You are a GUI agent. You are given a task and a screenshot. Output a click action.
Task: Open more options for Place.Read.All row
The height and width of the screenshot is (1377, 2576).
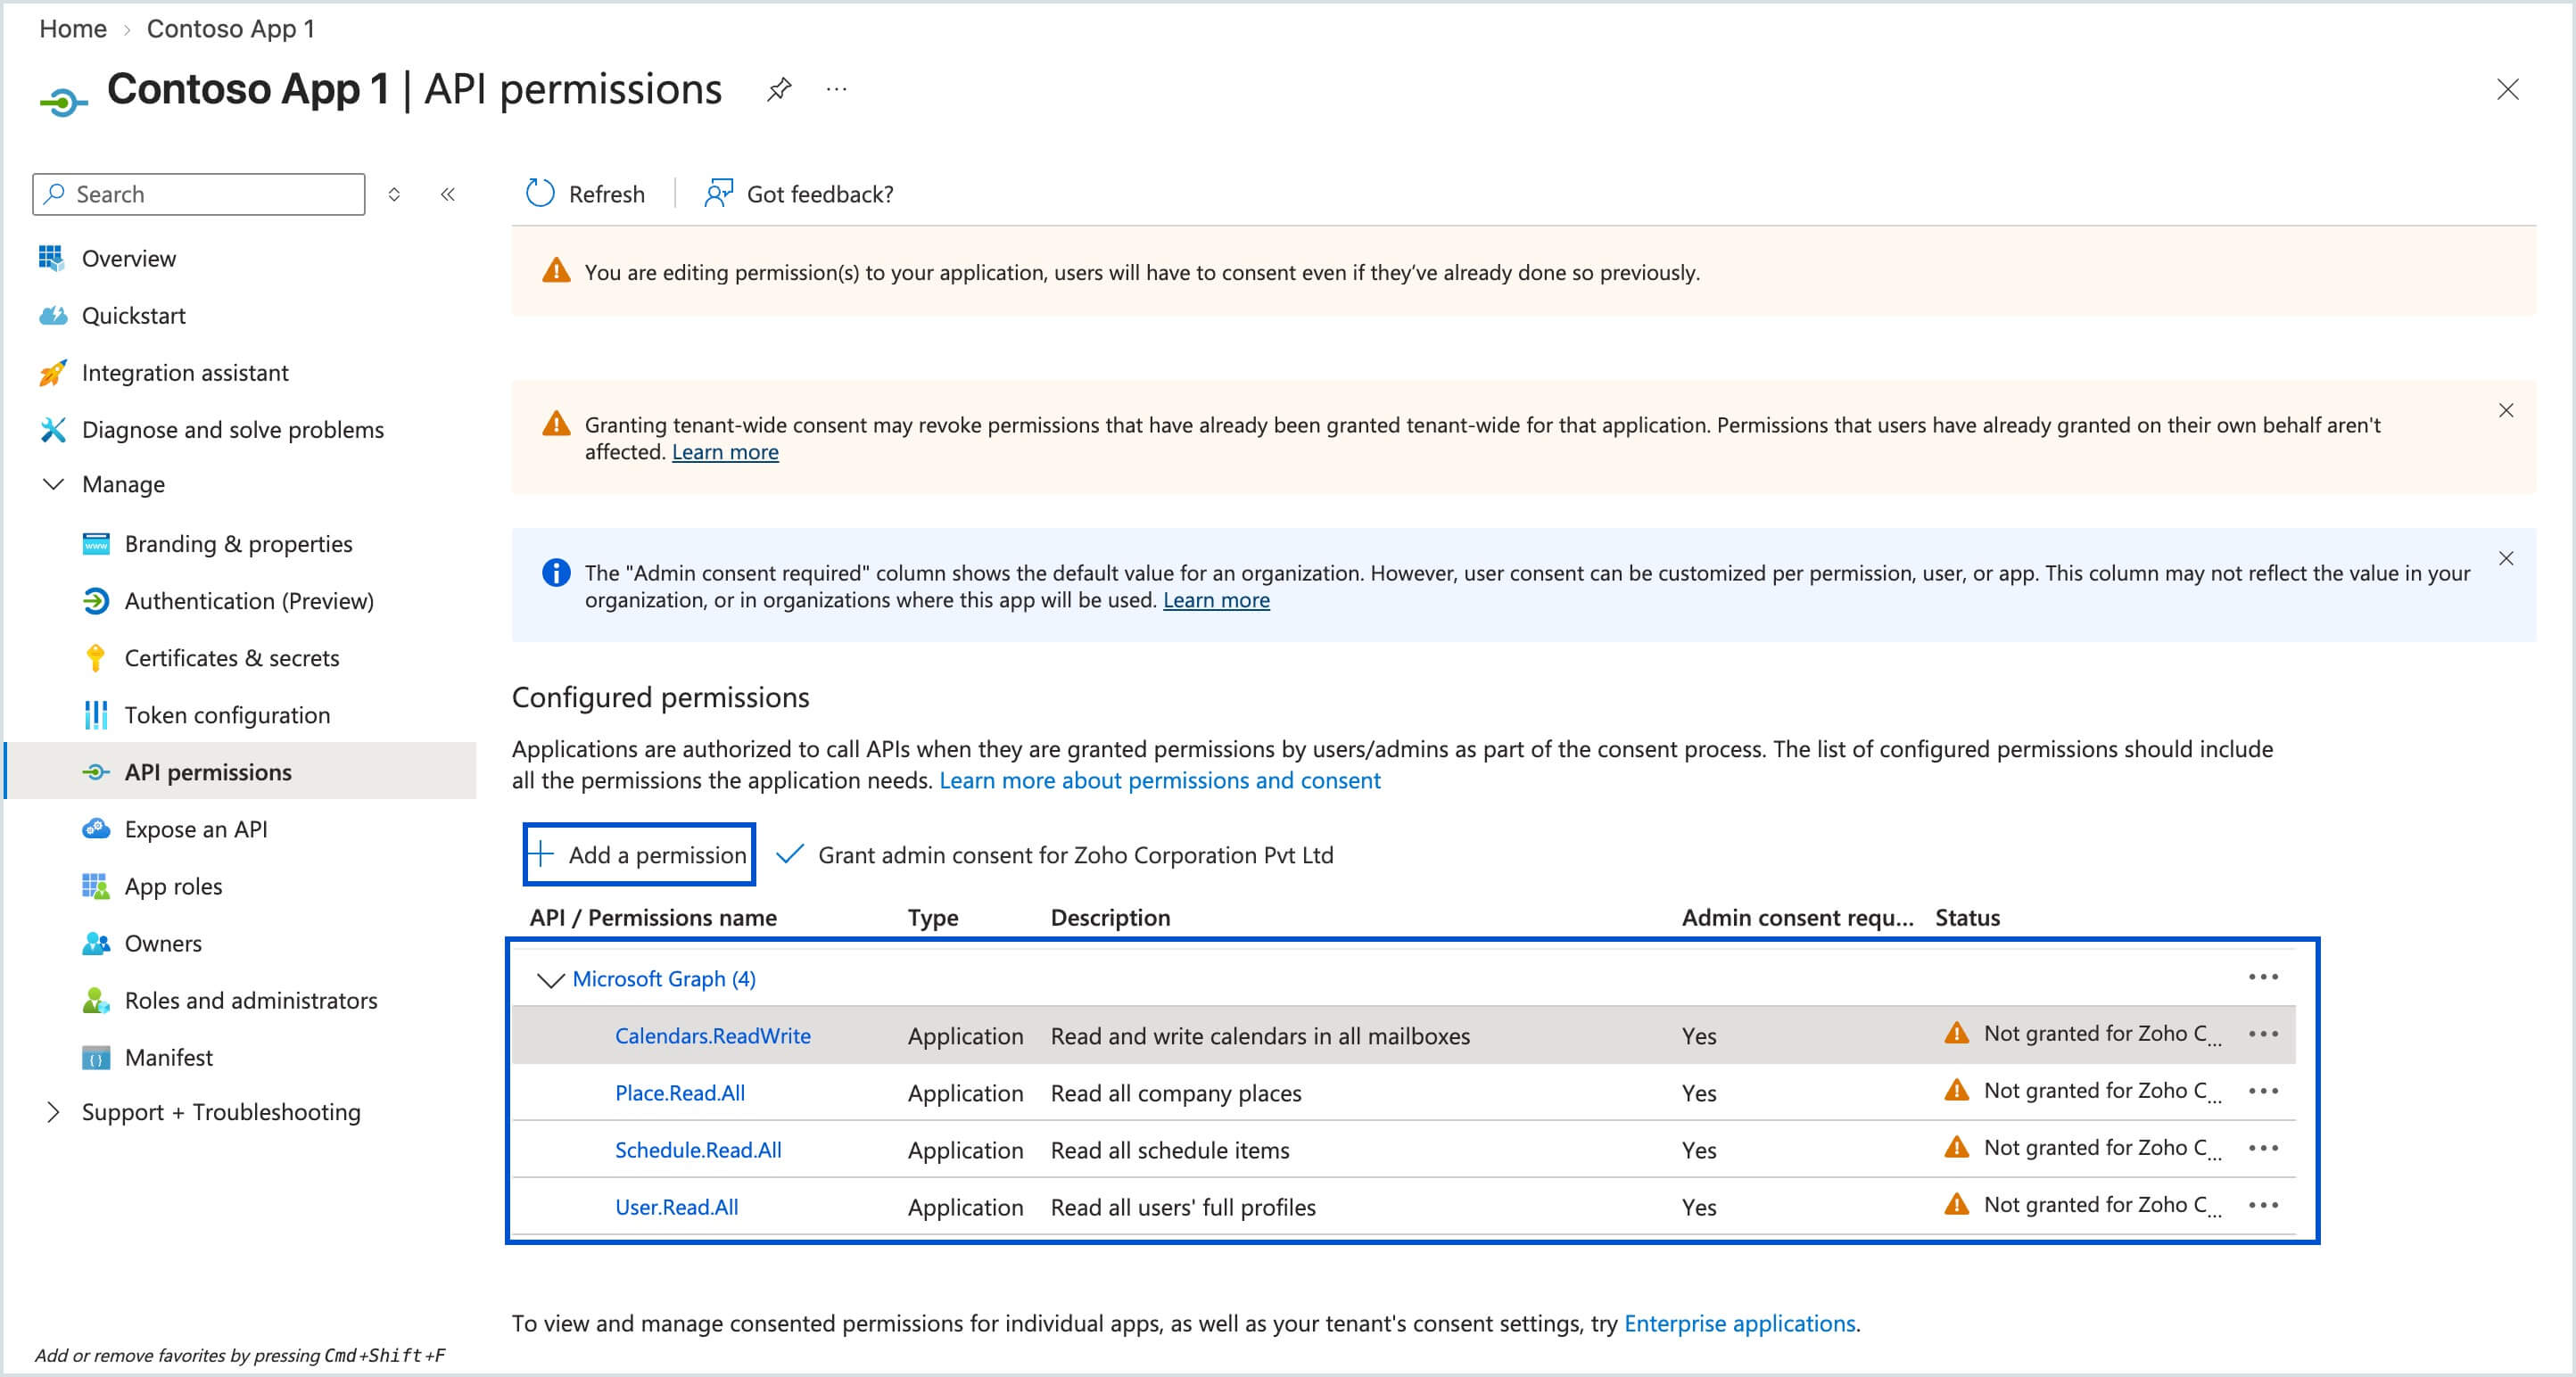(2263, 1091)
